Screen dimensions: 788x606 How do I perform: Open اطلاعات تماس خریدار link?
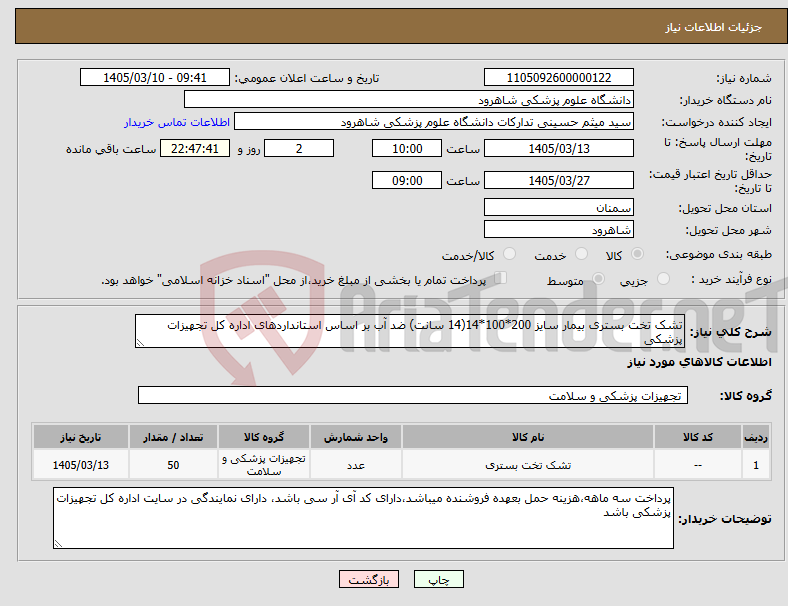(x=177, y=122)
